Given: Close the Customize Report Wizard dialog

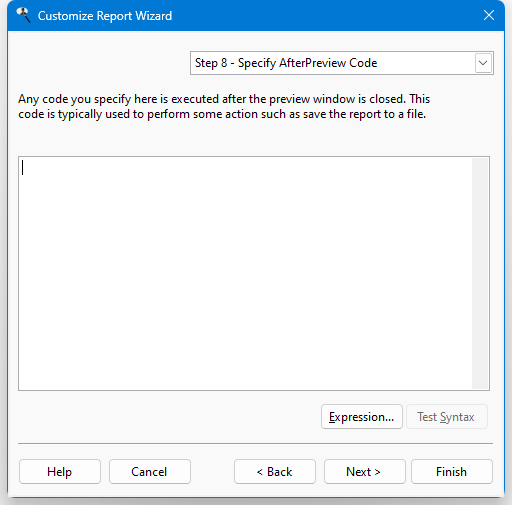Looking at the screenshot, I should [489, 15].
